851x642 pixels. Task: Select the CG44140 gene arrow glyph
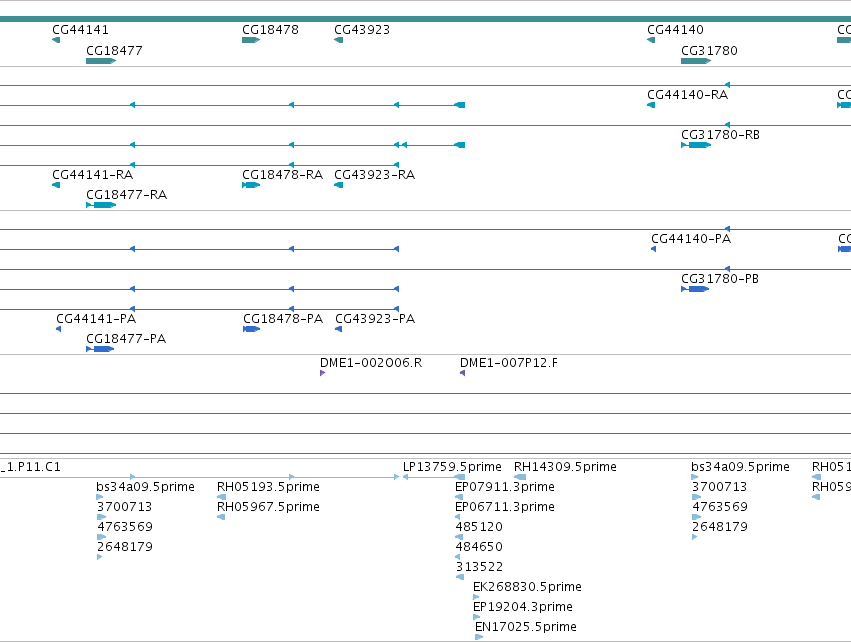(651, 40)
